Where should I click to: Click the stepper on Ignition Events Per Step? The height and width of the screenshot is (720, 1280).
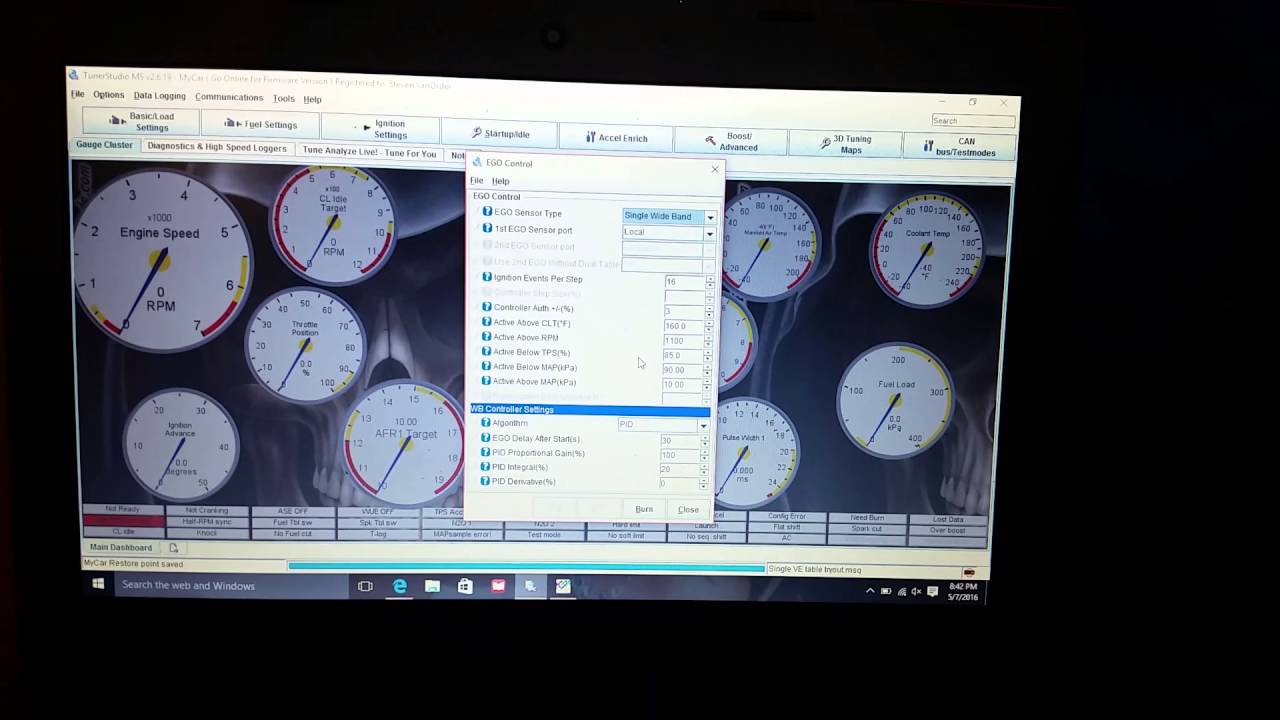[710, 283]
